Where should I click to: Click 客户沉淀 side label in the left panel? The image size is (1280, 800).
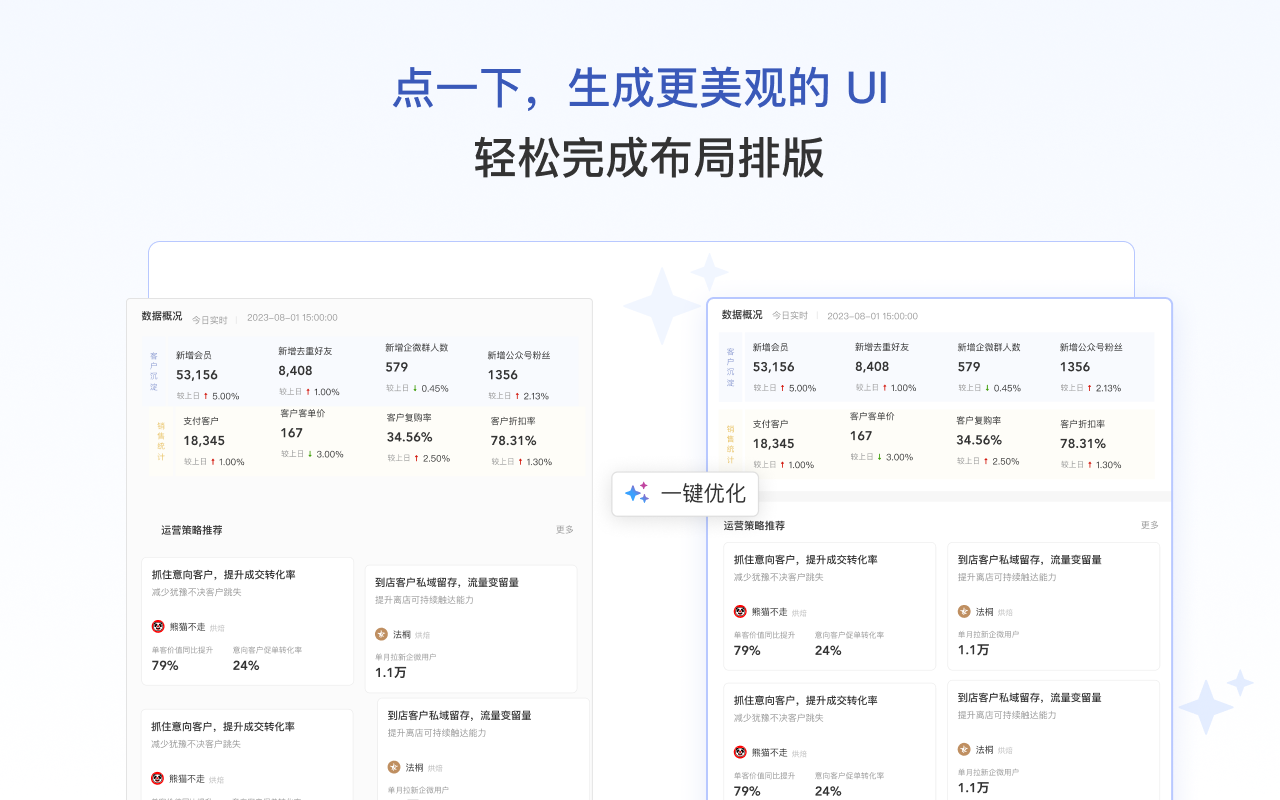pyautogui.click(x=154, y=371)
